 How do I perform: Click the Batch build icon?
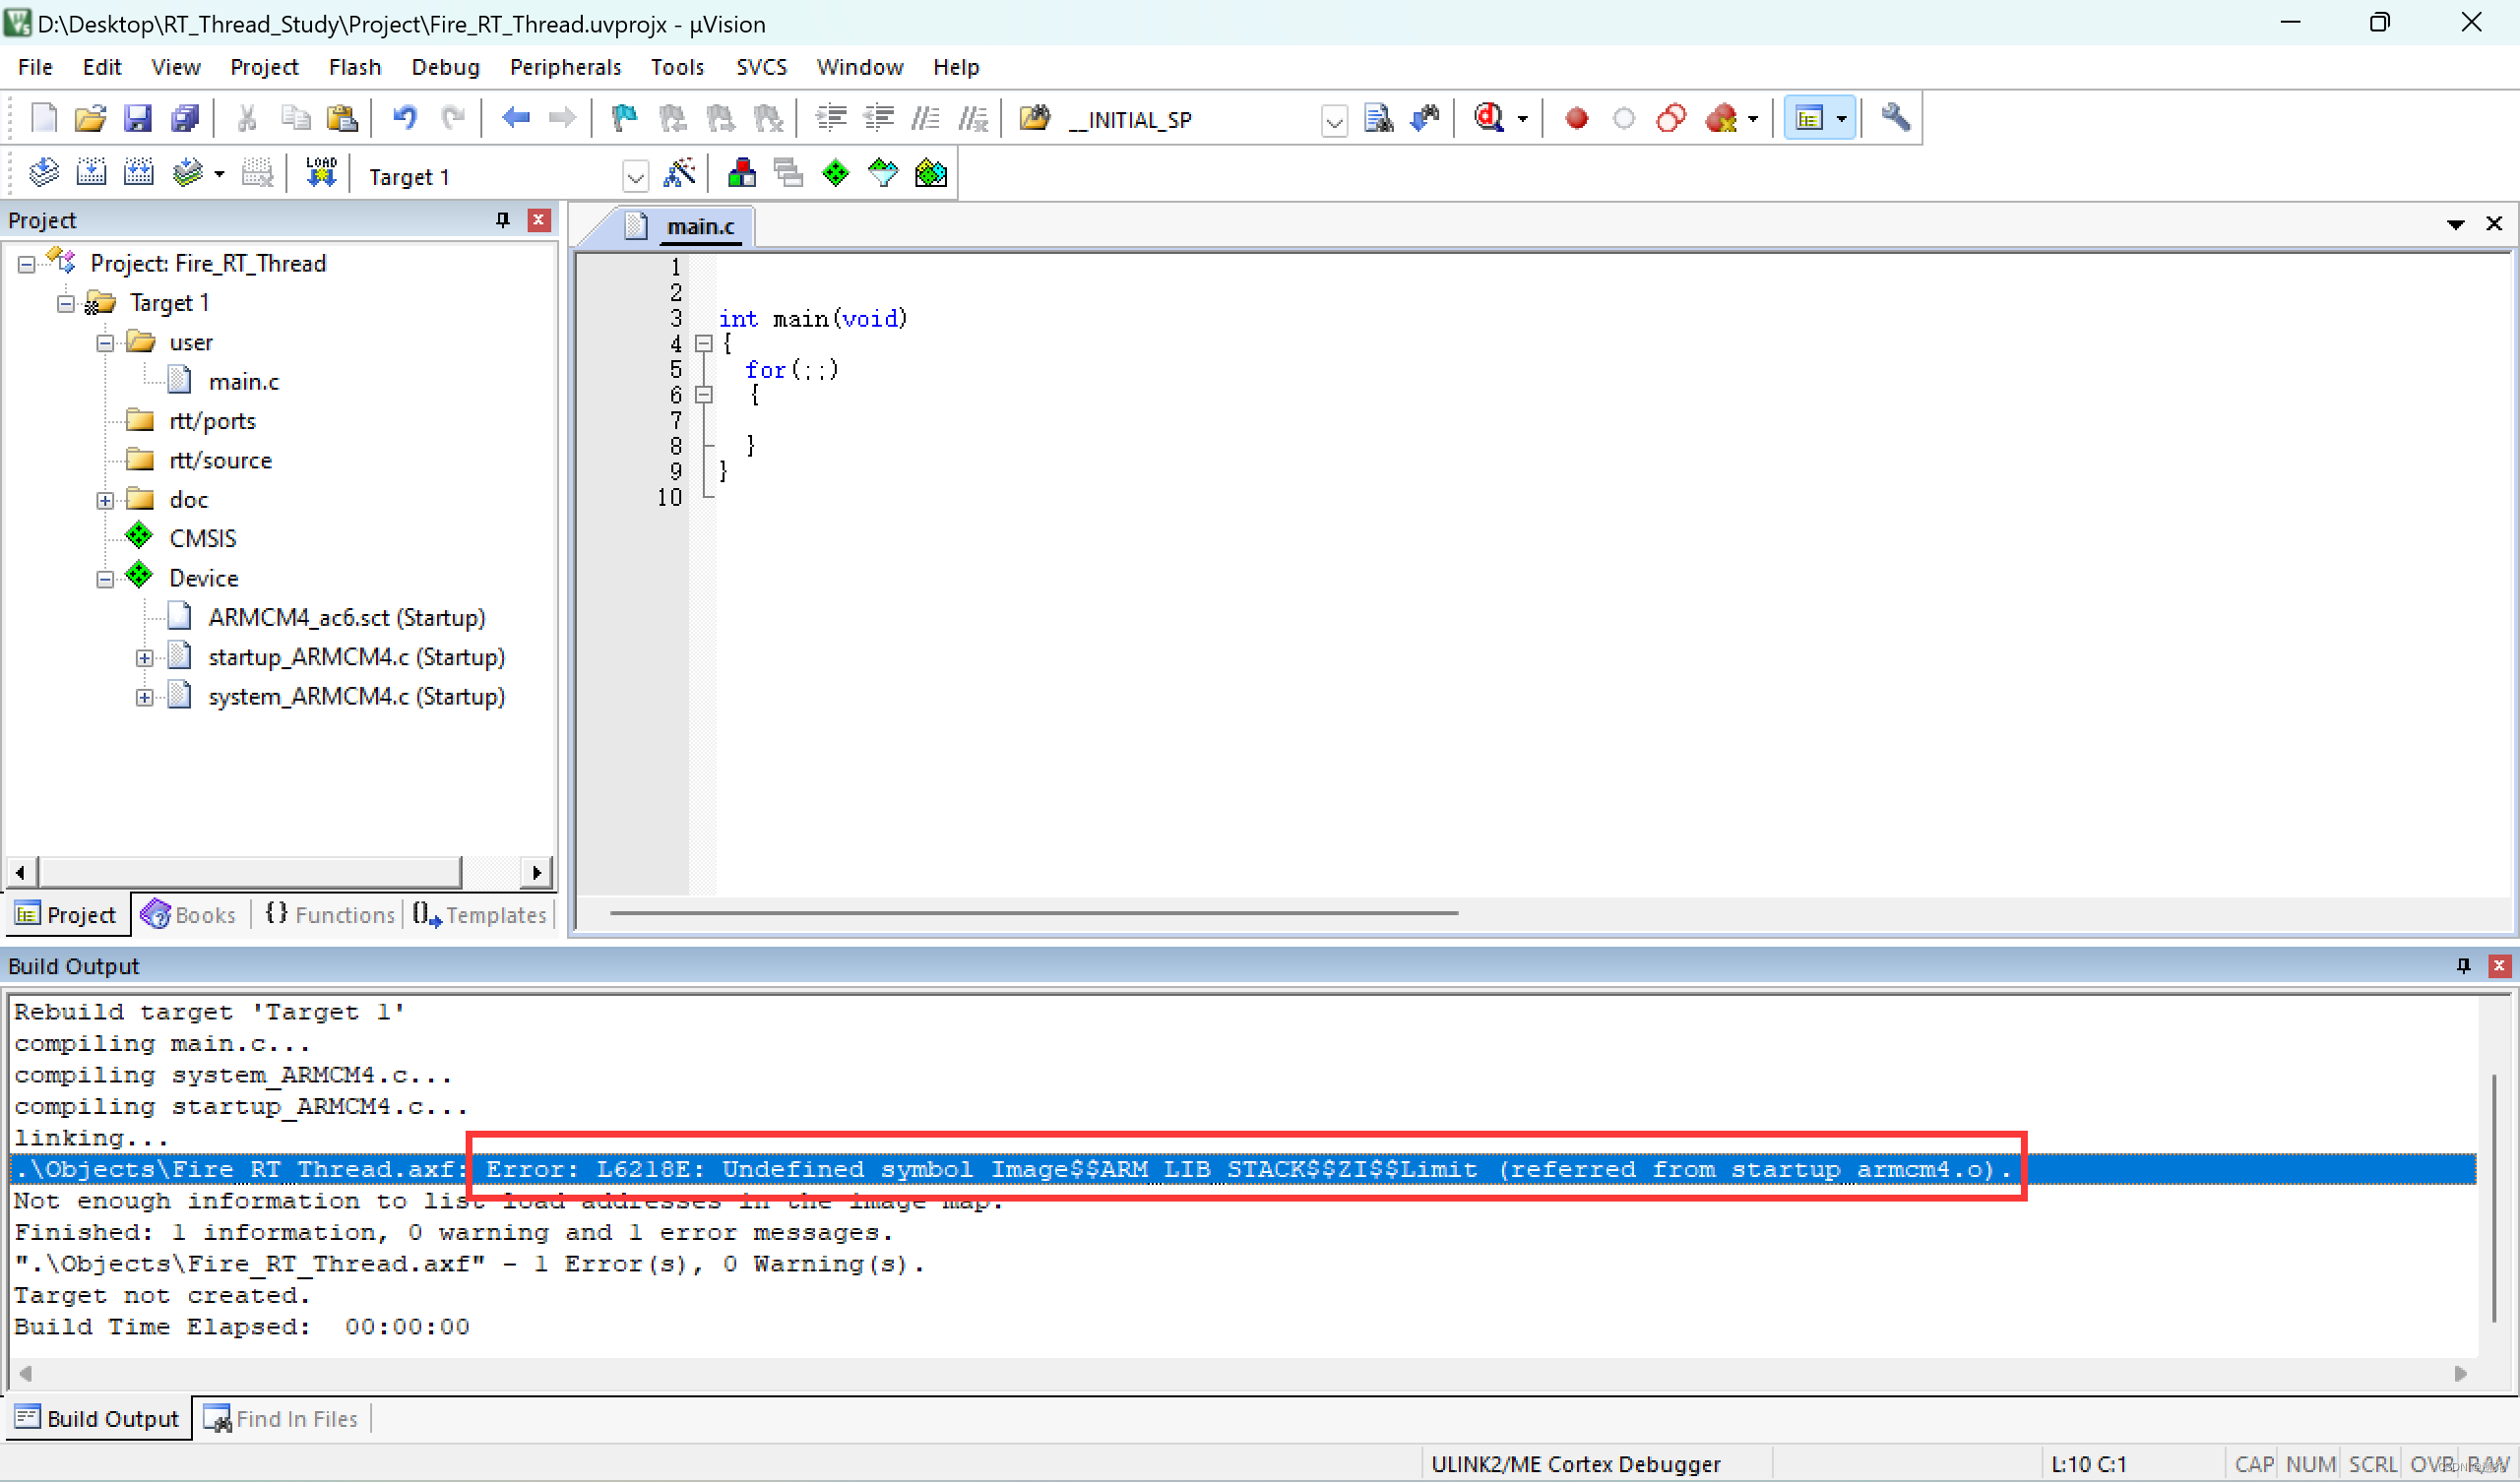187,174
